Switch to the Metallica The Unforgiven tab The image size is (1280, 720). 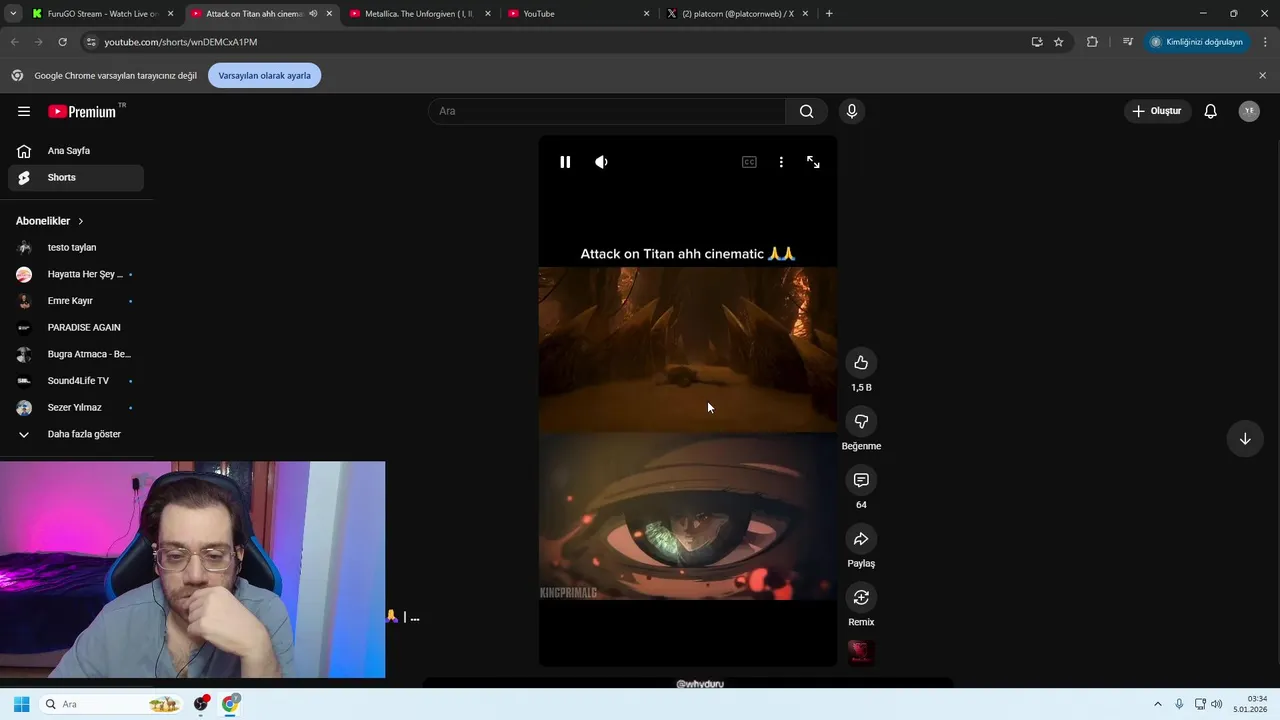(420, 14)
